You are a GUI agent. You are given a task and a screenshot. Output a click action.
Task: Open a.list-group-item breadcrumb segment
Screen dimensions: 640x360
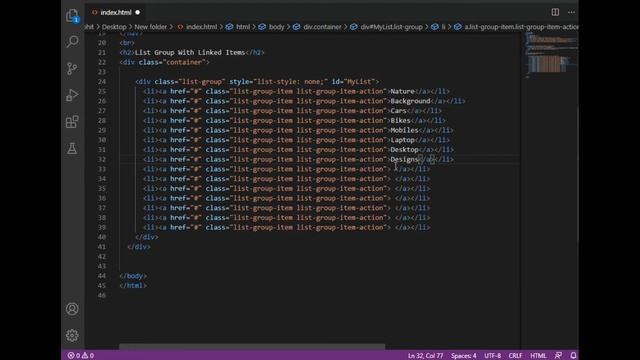tap(516, 27)
